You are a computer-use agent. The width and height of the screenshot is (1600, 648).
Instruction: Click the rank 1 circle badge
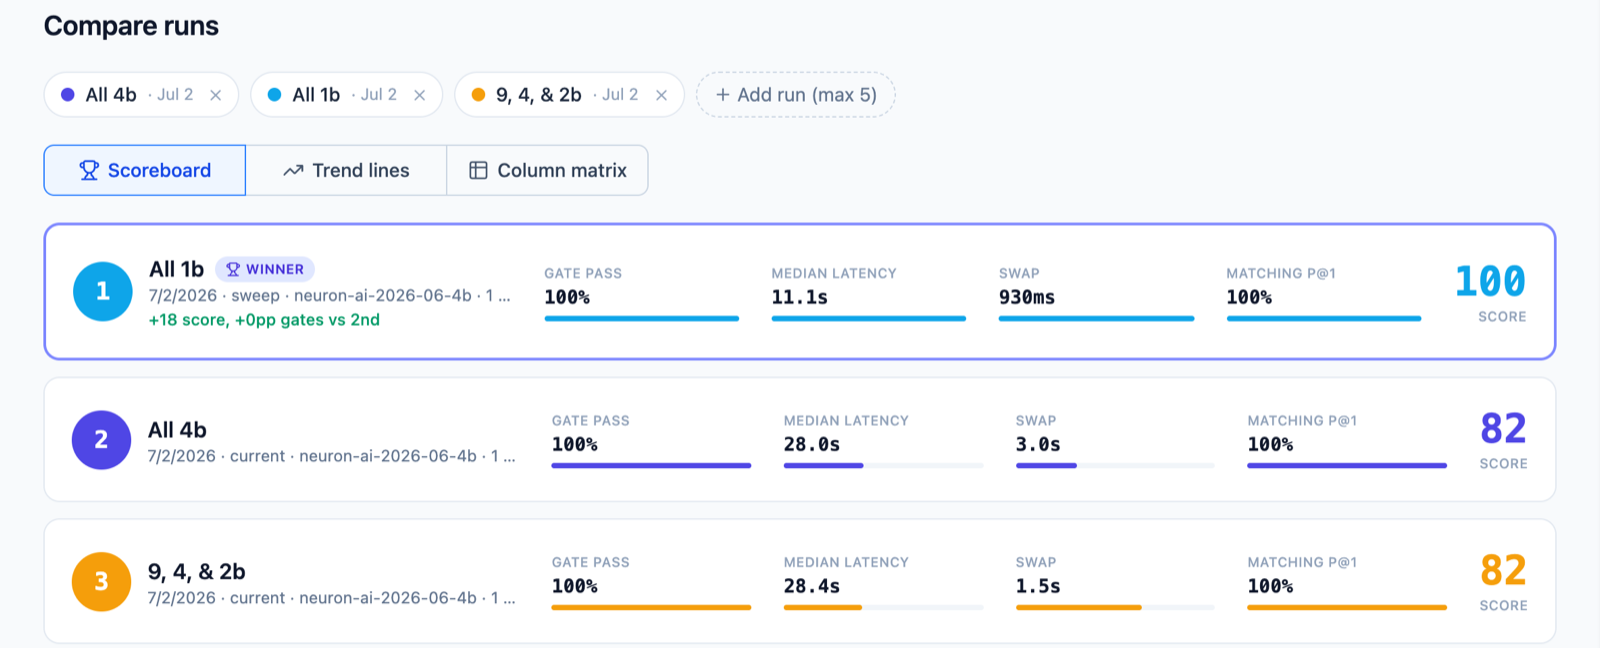coord(103,291)
